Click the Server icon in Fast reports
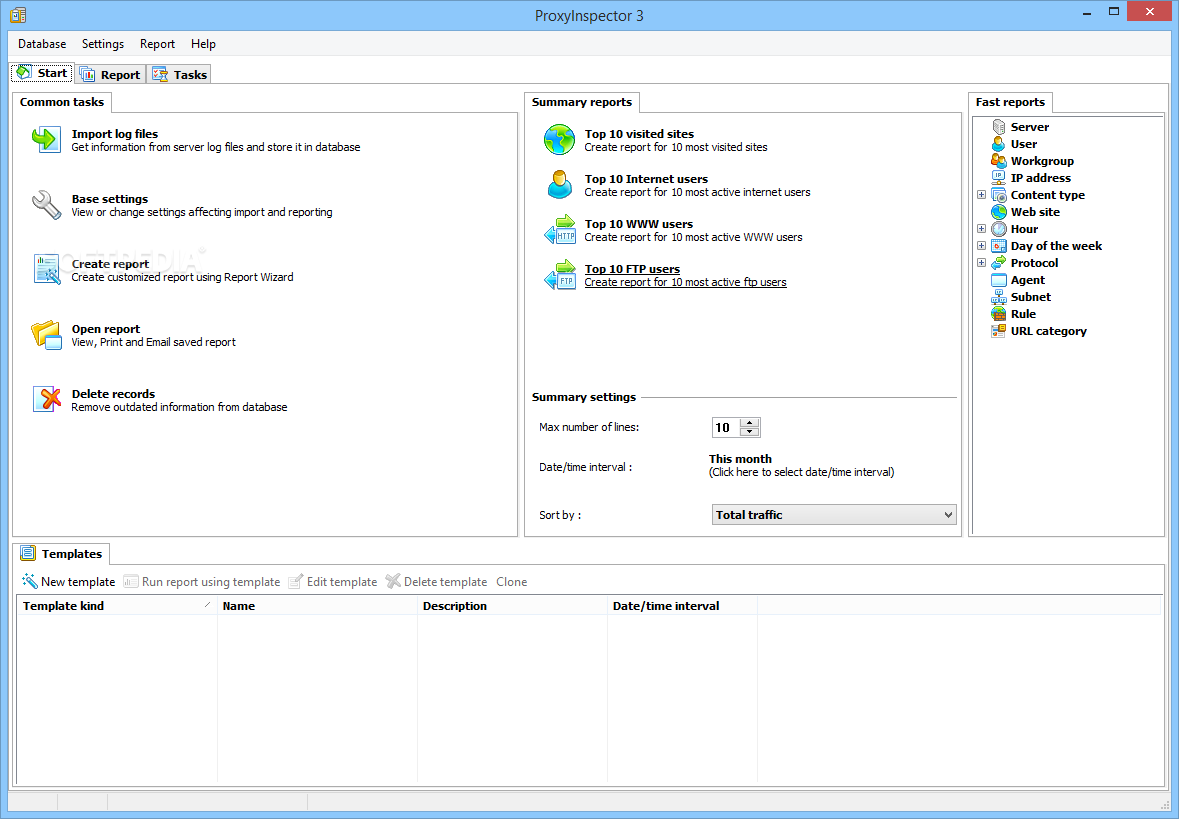 (999, 127)
